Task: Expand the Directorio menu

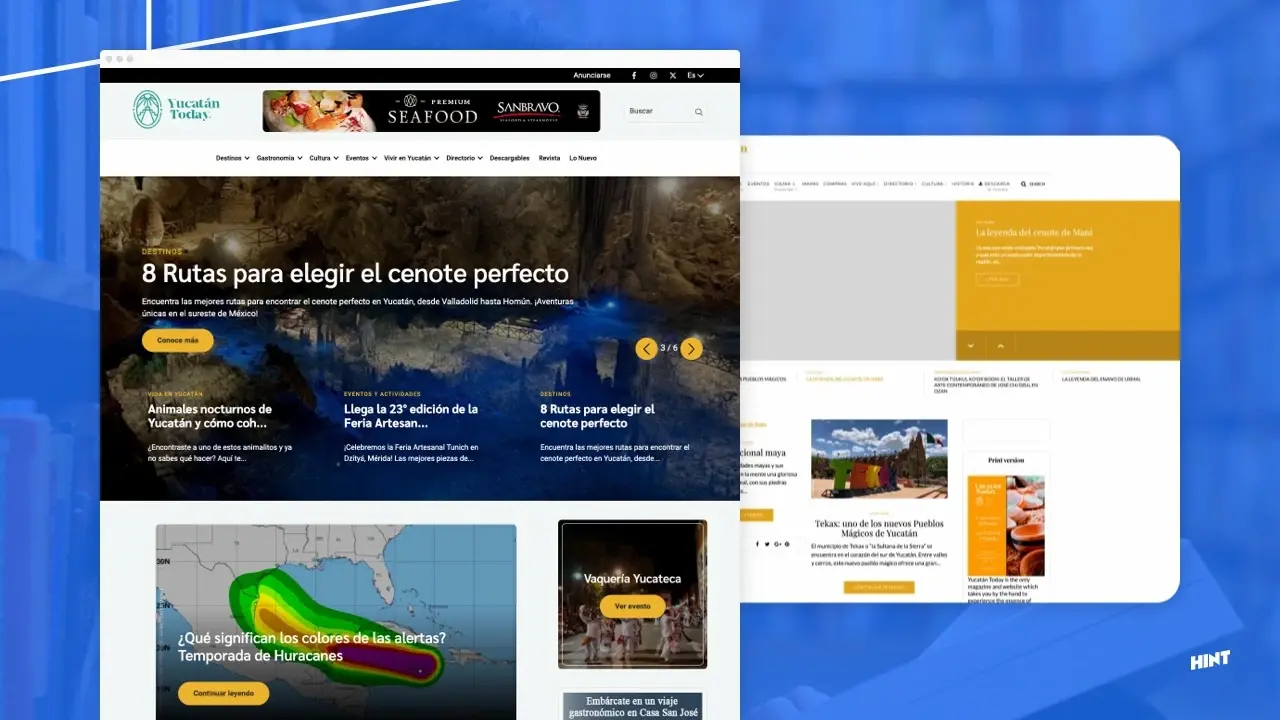Action: point(464,158)
